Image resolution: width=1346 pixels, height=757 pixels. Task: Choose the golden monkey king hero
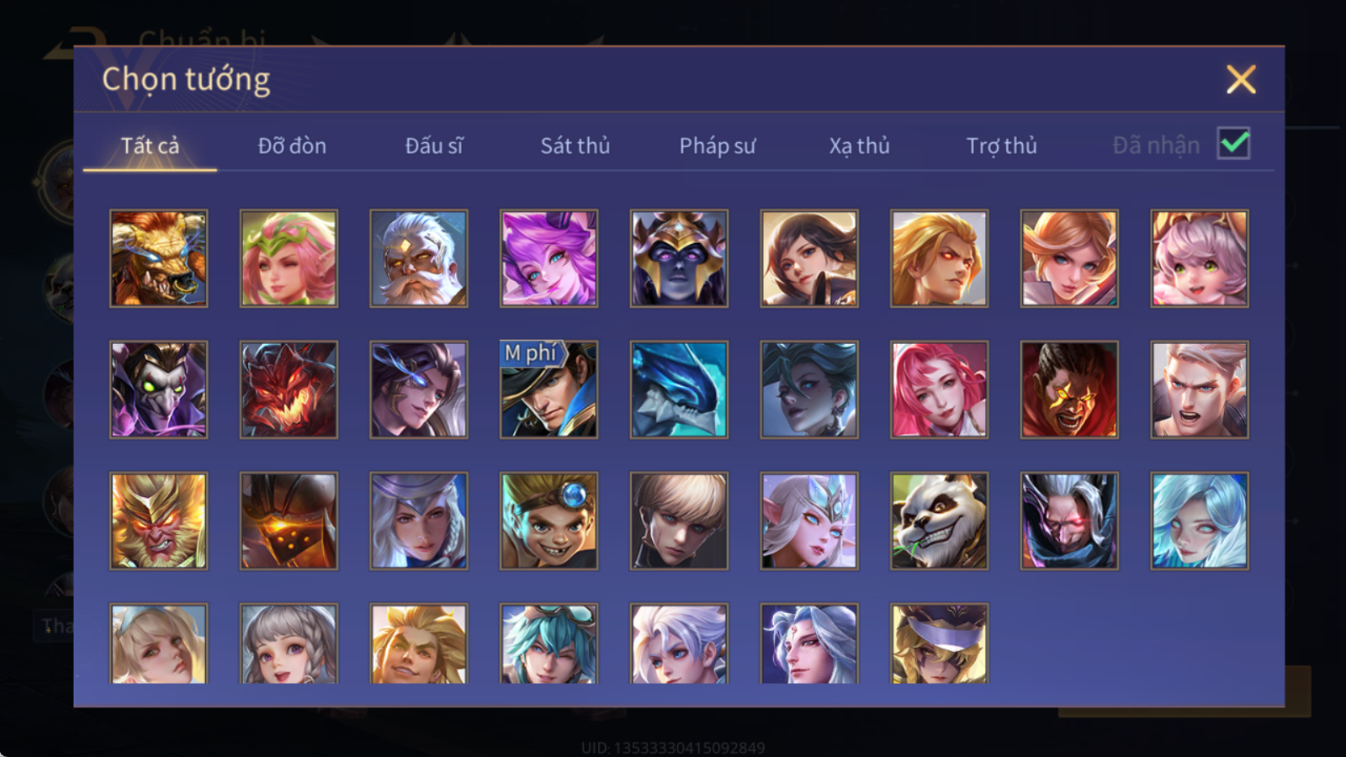(x=159, y=521)
